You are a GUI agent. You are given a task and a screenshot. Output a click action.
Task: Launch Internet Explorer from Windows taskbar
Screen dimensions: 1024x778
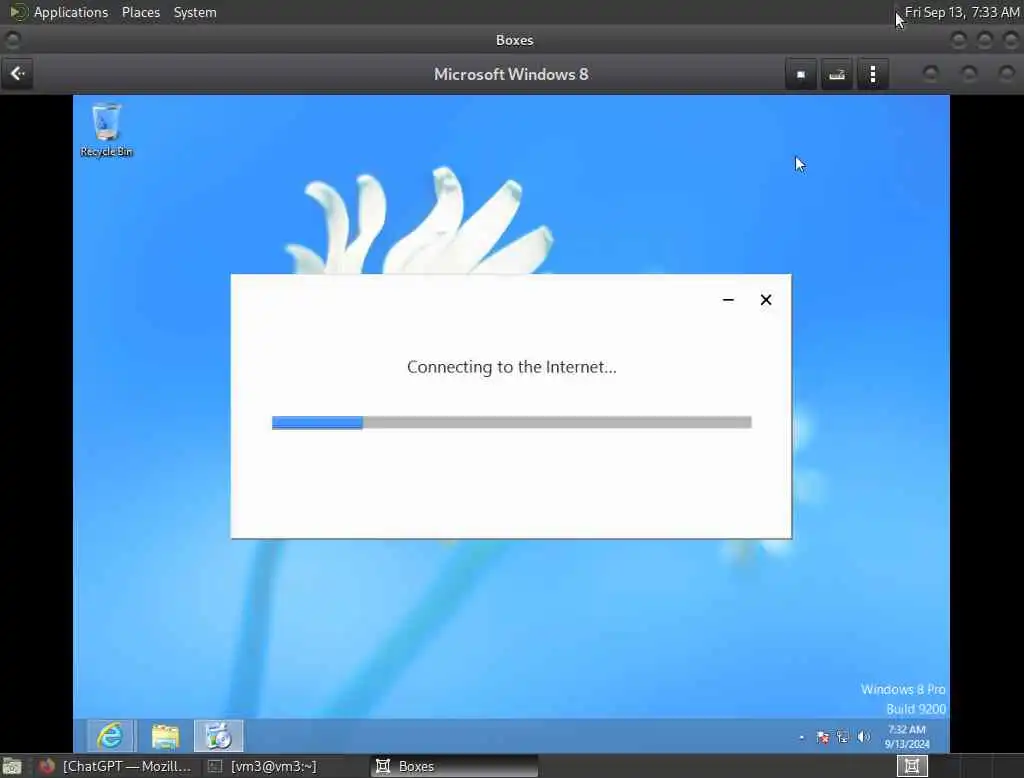(x=110, y=736)
